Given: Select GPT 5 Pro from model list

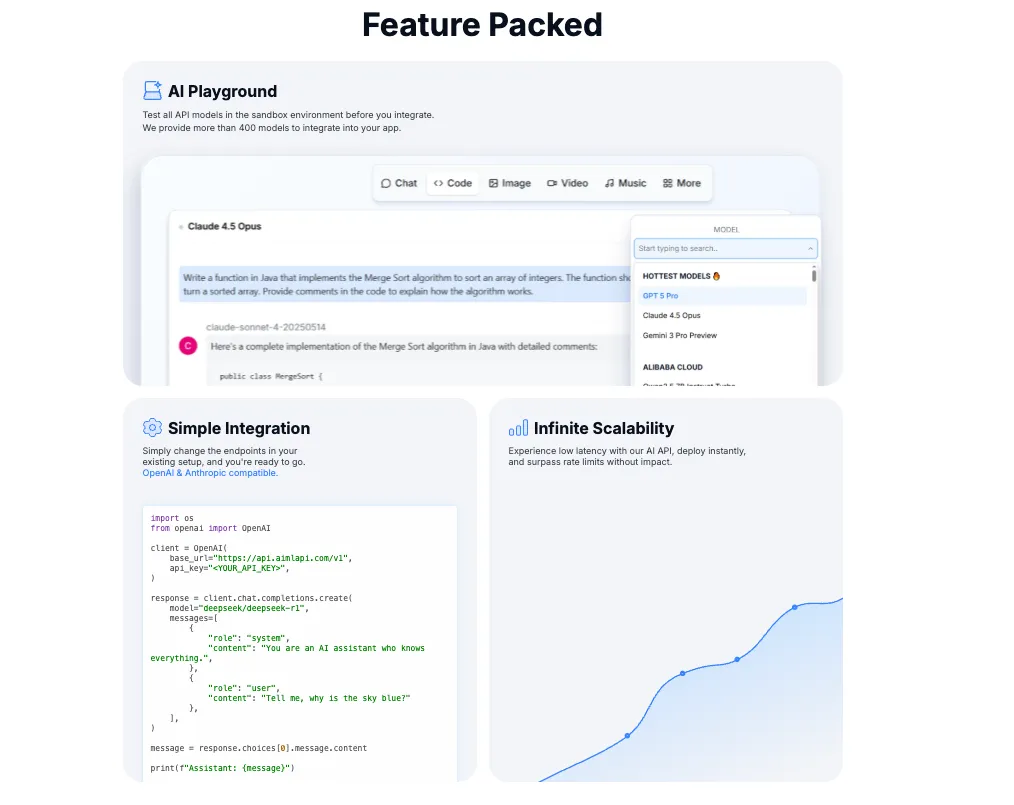Looking at the screenshot, I should pyautogui.click(x=722, y=295).
